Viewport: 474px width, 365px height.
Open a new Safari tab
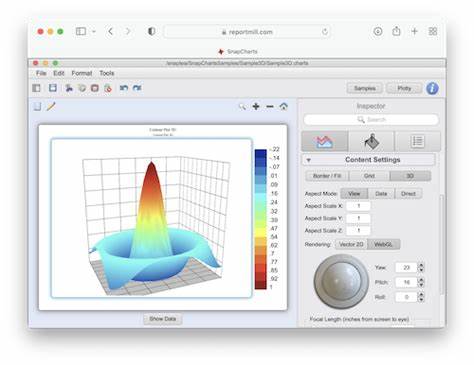pos(414,31)
